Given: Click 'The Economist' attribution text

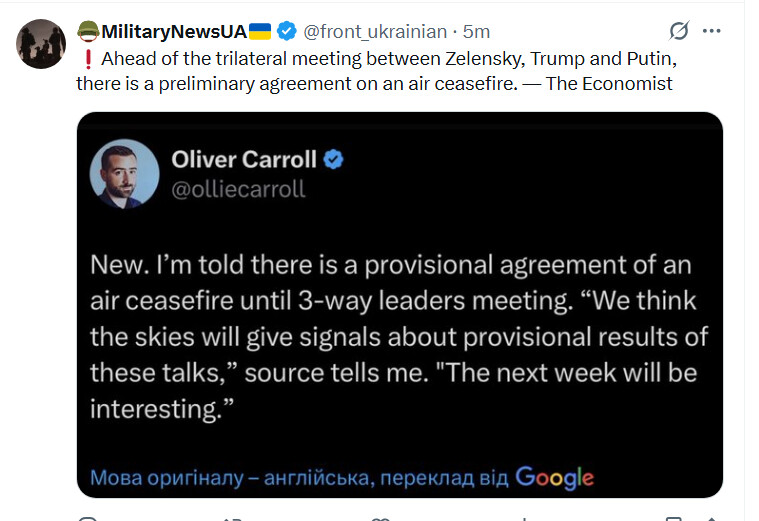Looking at the screenshot, I should [x=609, y=84].
